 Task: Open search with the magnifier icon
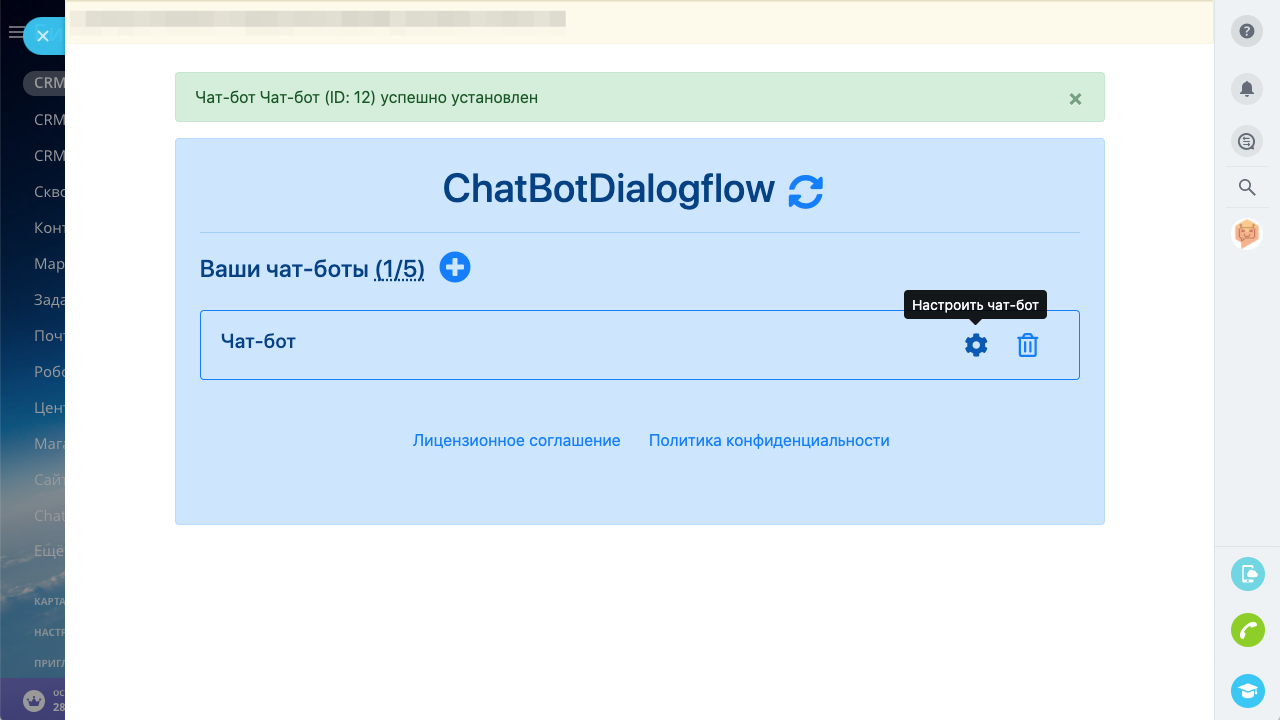pyautogui.click(x=1247, y=187)
